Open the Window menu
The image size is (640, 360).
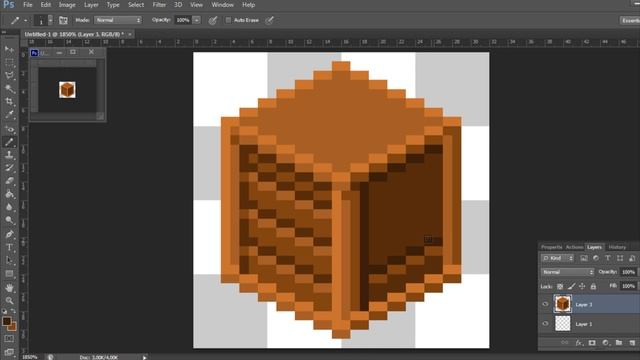coord(222,5)
